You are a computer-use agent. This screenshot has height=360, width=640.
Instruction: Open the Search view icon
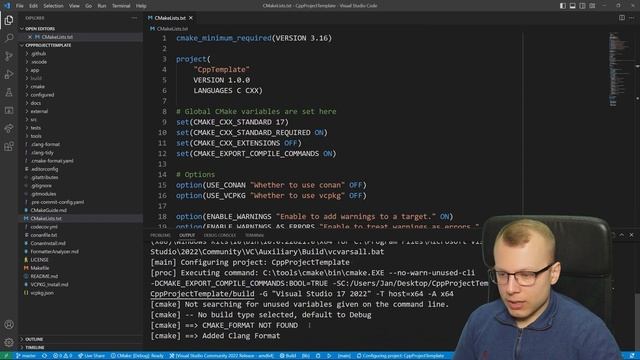pos(9,38)
